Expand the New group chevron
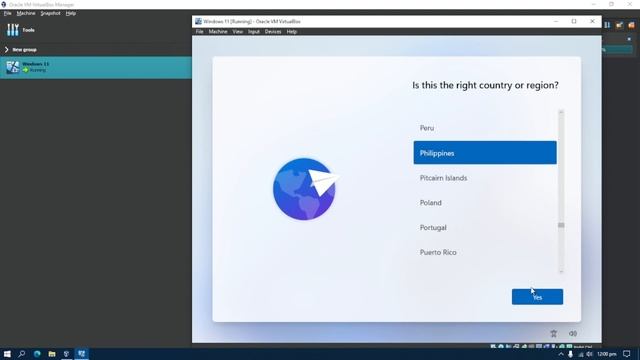Screen dimensions: 640x360 click(x=7, y=49)
